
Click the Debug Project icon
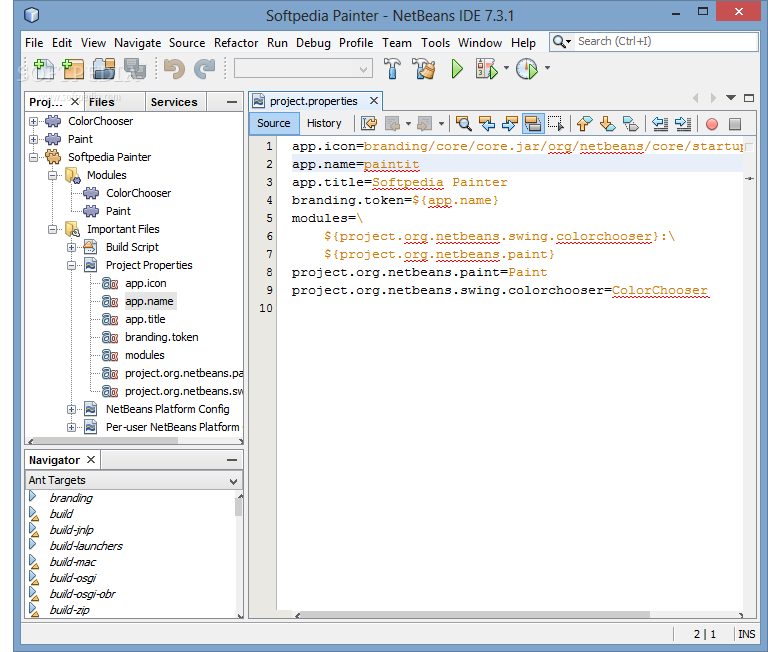(x=486, y=69)
